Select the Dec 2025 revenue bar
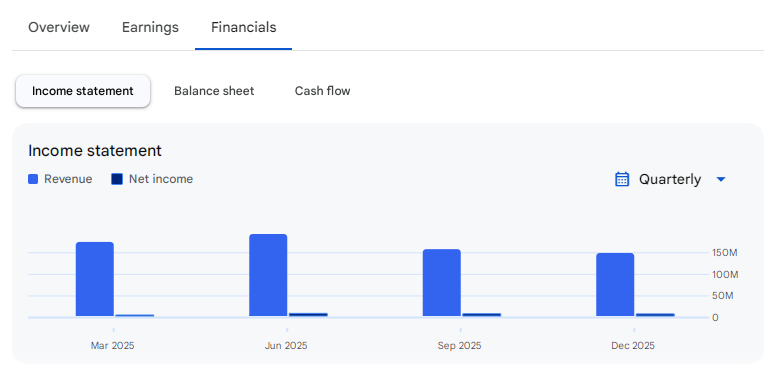Screen dimensions: 777x374 tap(615, 285)
